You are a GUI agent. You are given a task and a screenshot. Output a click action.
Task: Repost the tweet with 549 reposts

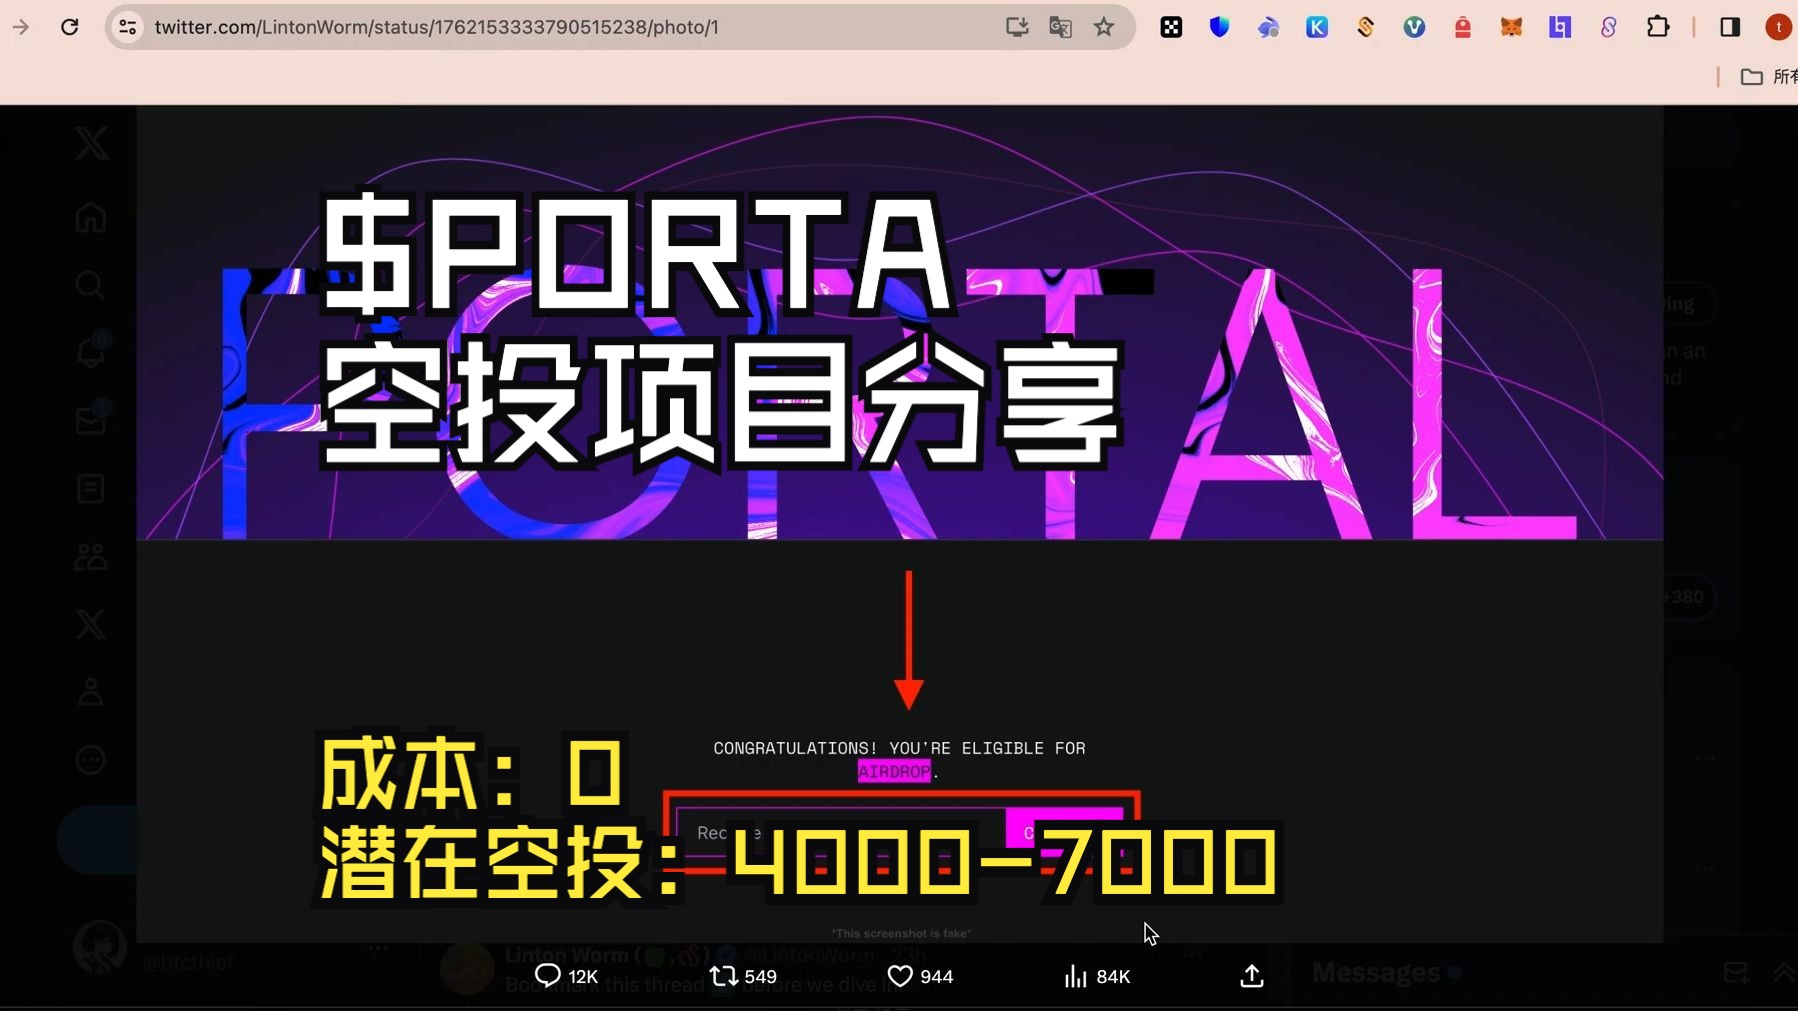point(743,976)
